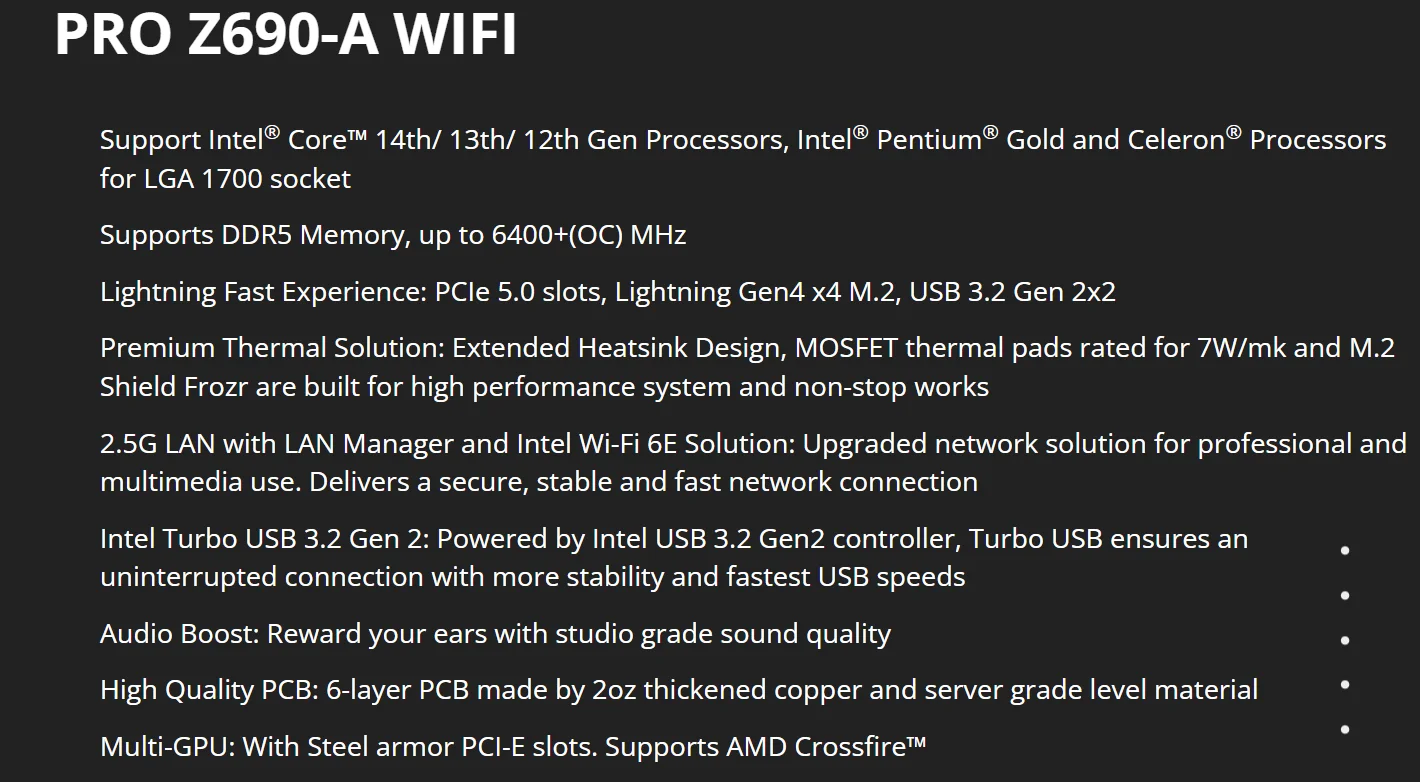Select the DDR5 Memory 6400+(OC) MHz line
Image resolution: width=1420 pixels, height=782 pixels.
click(x=393, y=235)
